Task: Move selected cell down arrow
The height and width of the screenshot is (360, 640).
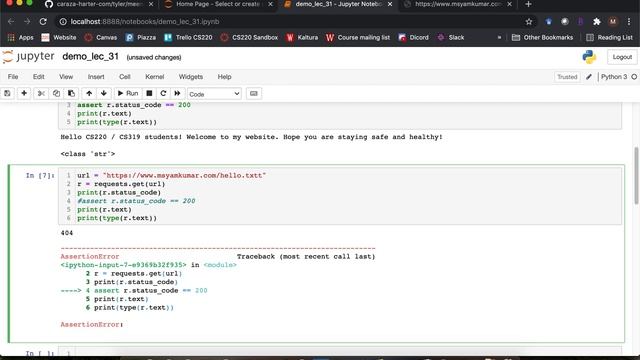Action: 104,93
